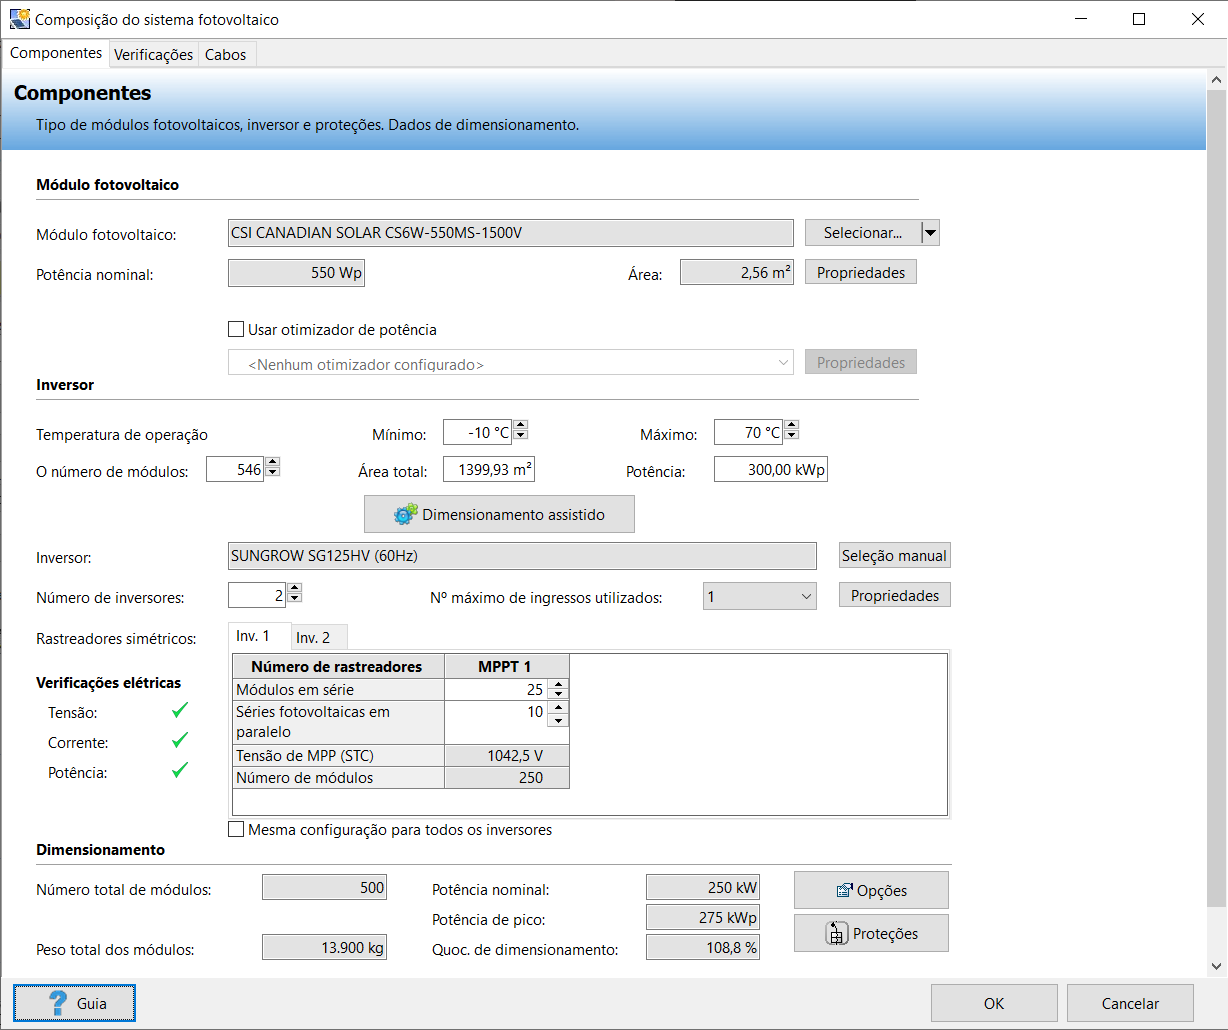Screen dimensions: 1228x1030
Task: Click the Módulos em série cell value 25
Action: pos(497,690)
